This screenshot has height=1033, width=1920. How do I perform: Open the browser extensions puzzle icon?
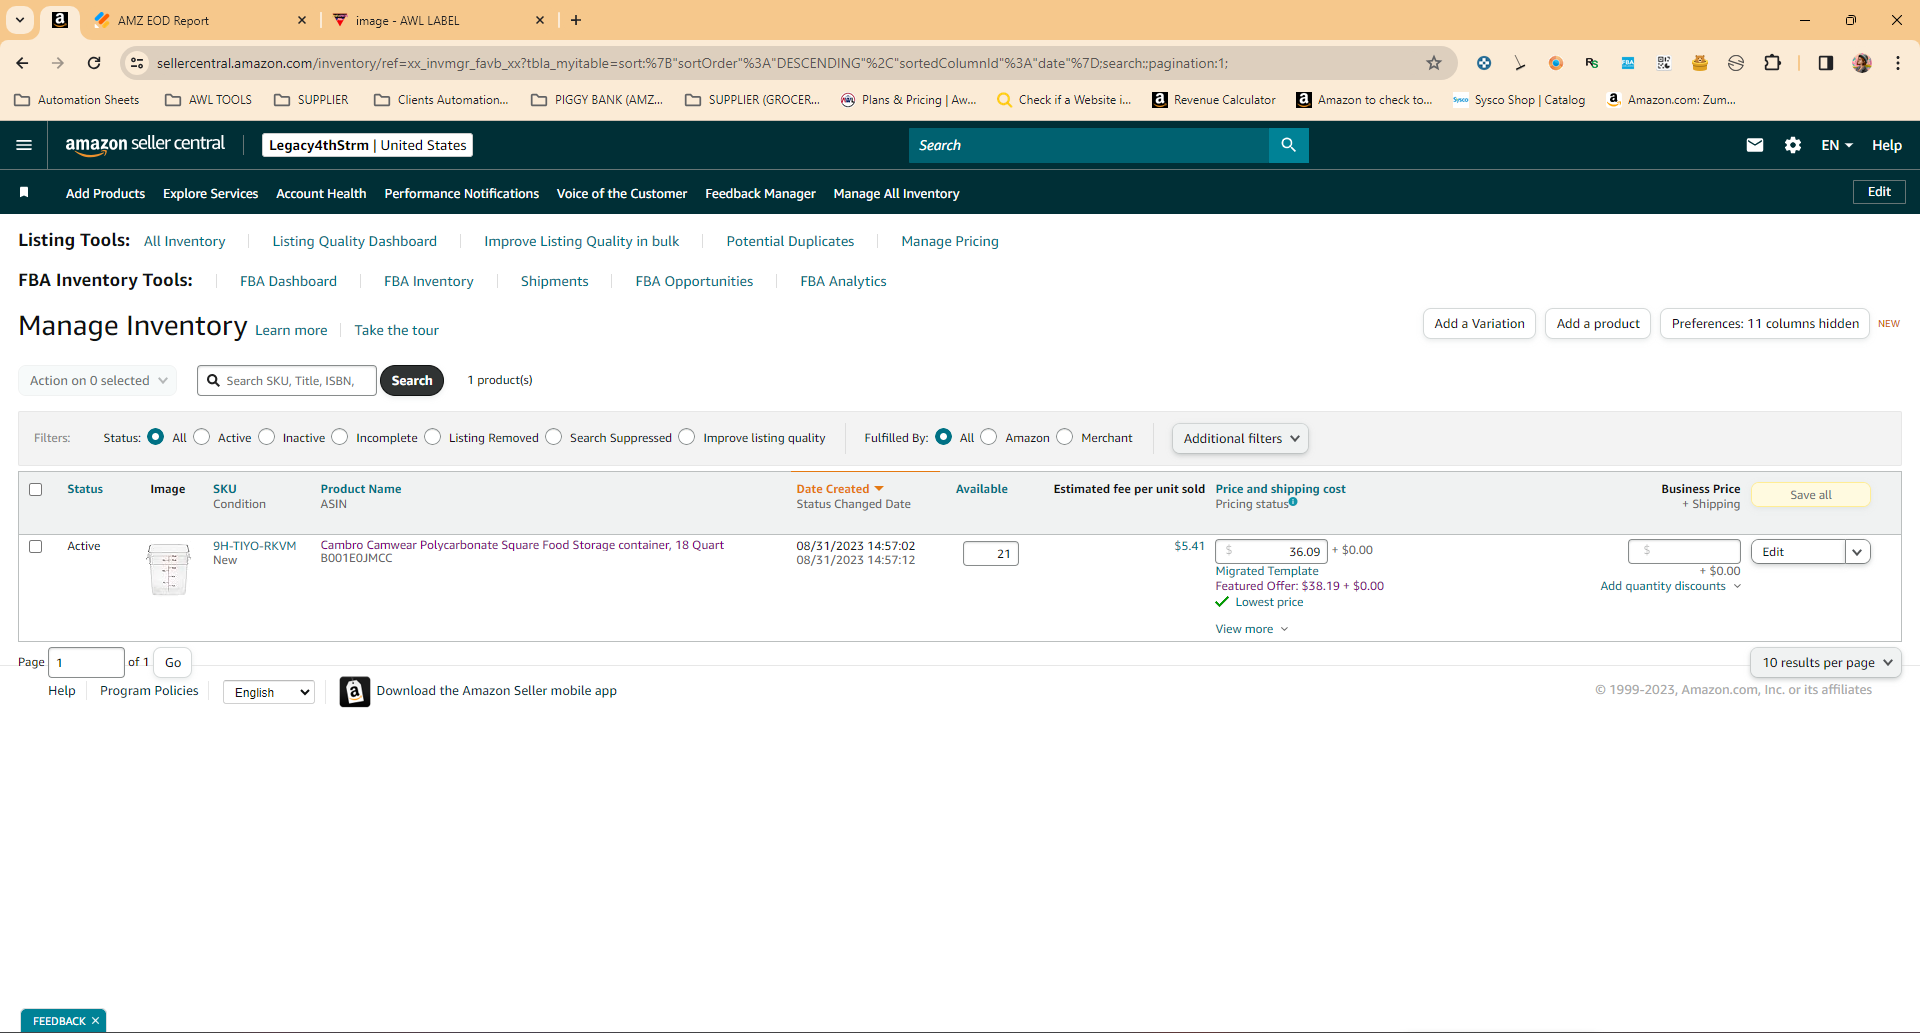pyautogui.click(x=1772, y=63)
